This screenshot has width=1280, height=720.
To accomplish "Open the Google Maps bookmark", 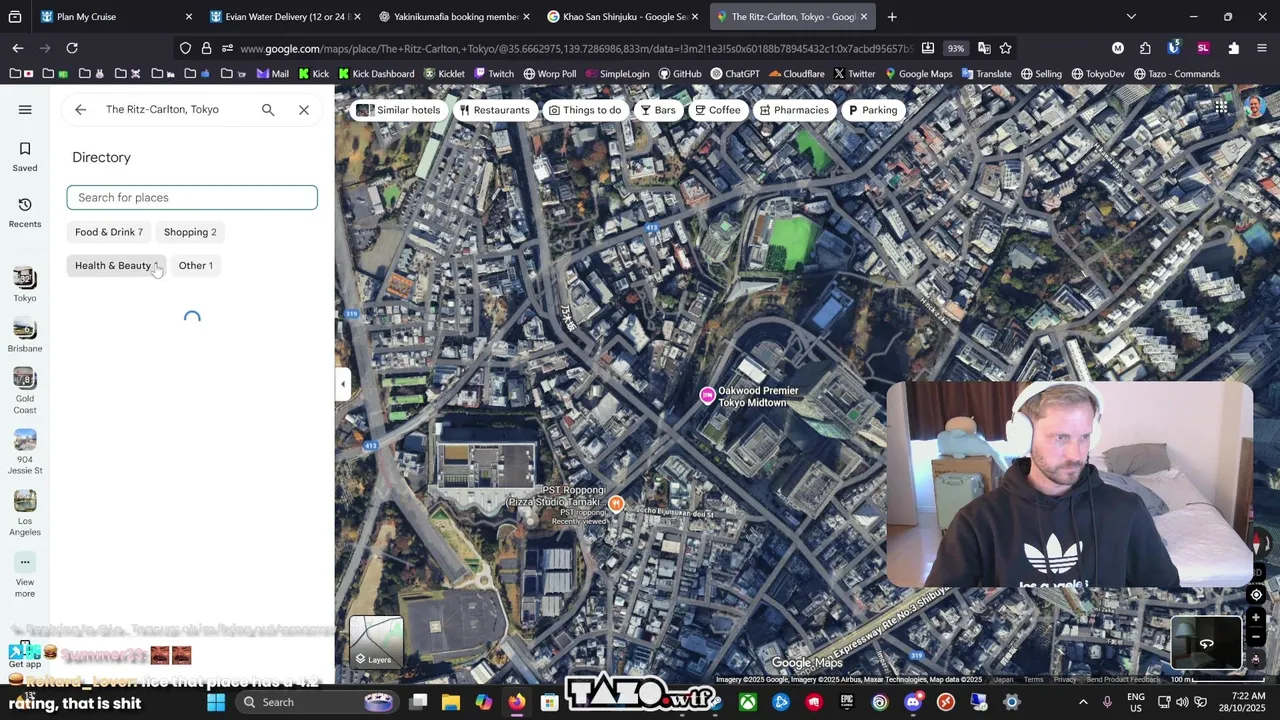I will coord(918,74).
